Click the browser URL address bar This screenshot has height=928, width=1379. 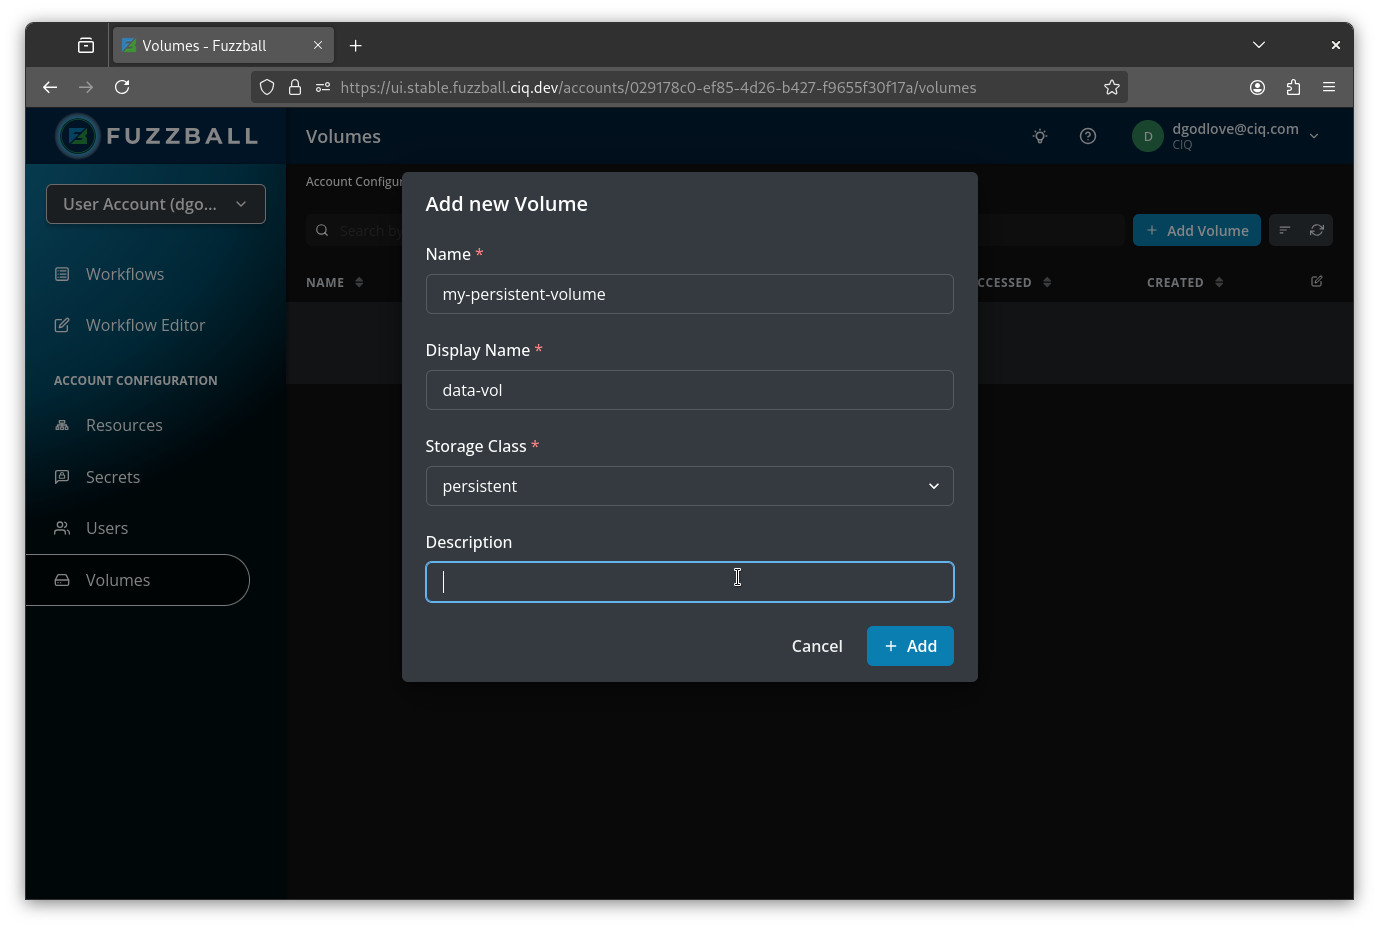coord(690,87)
